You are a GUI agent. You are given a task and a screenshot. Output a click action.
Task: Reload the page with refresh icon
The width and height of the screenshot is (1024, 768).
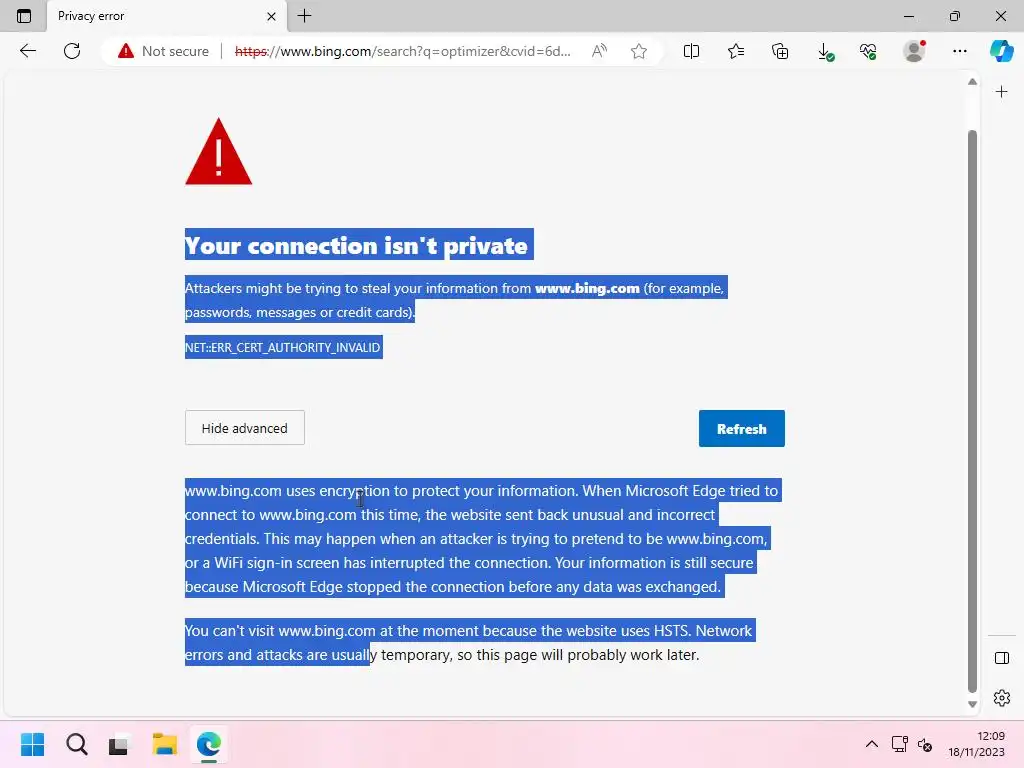[x=72, y=51]
